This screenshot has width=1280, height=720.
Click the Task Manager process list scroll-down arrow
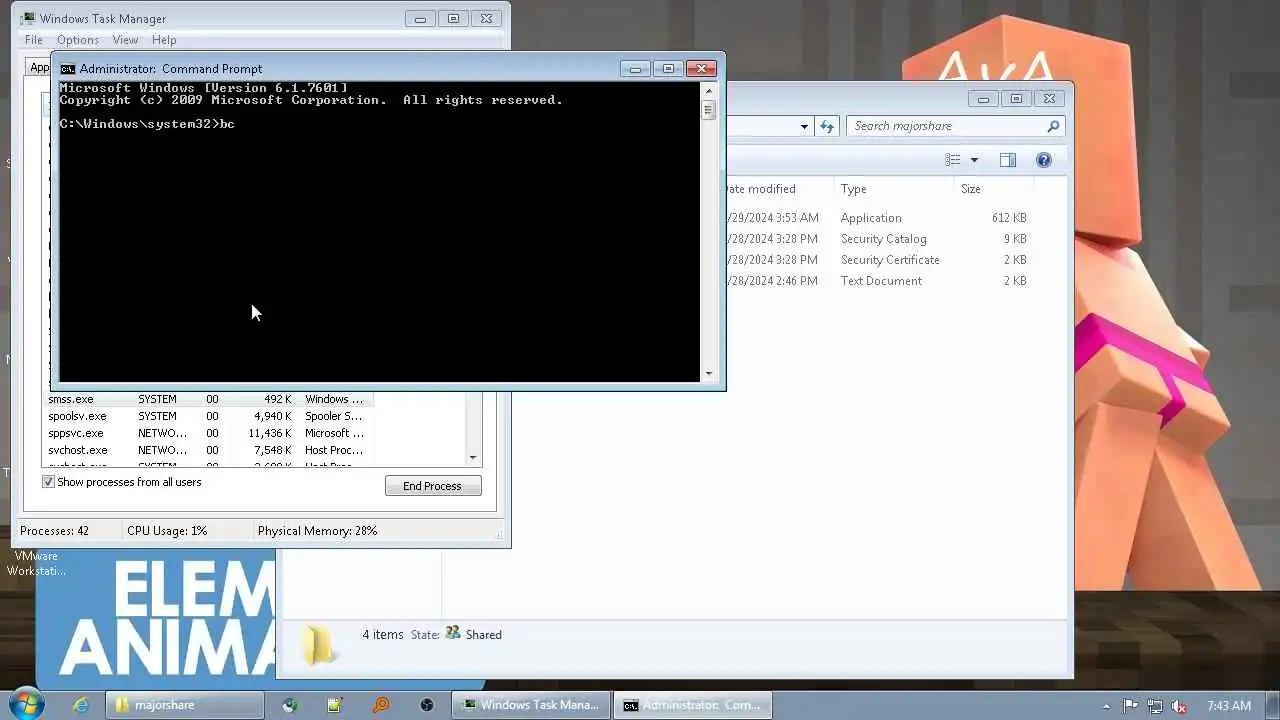click(x=473, y=457)
